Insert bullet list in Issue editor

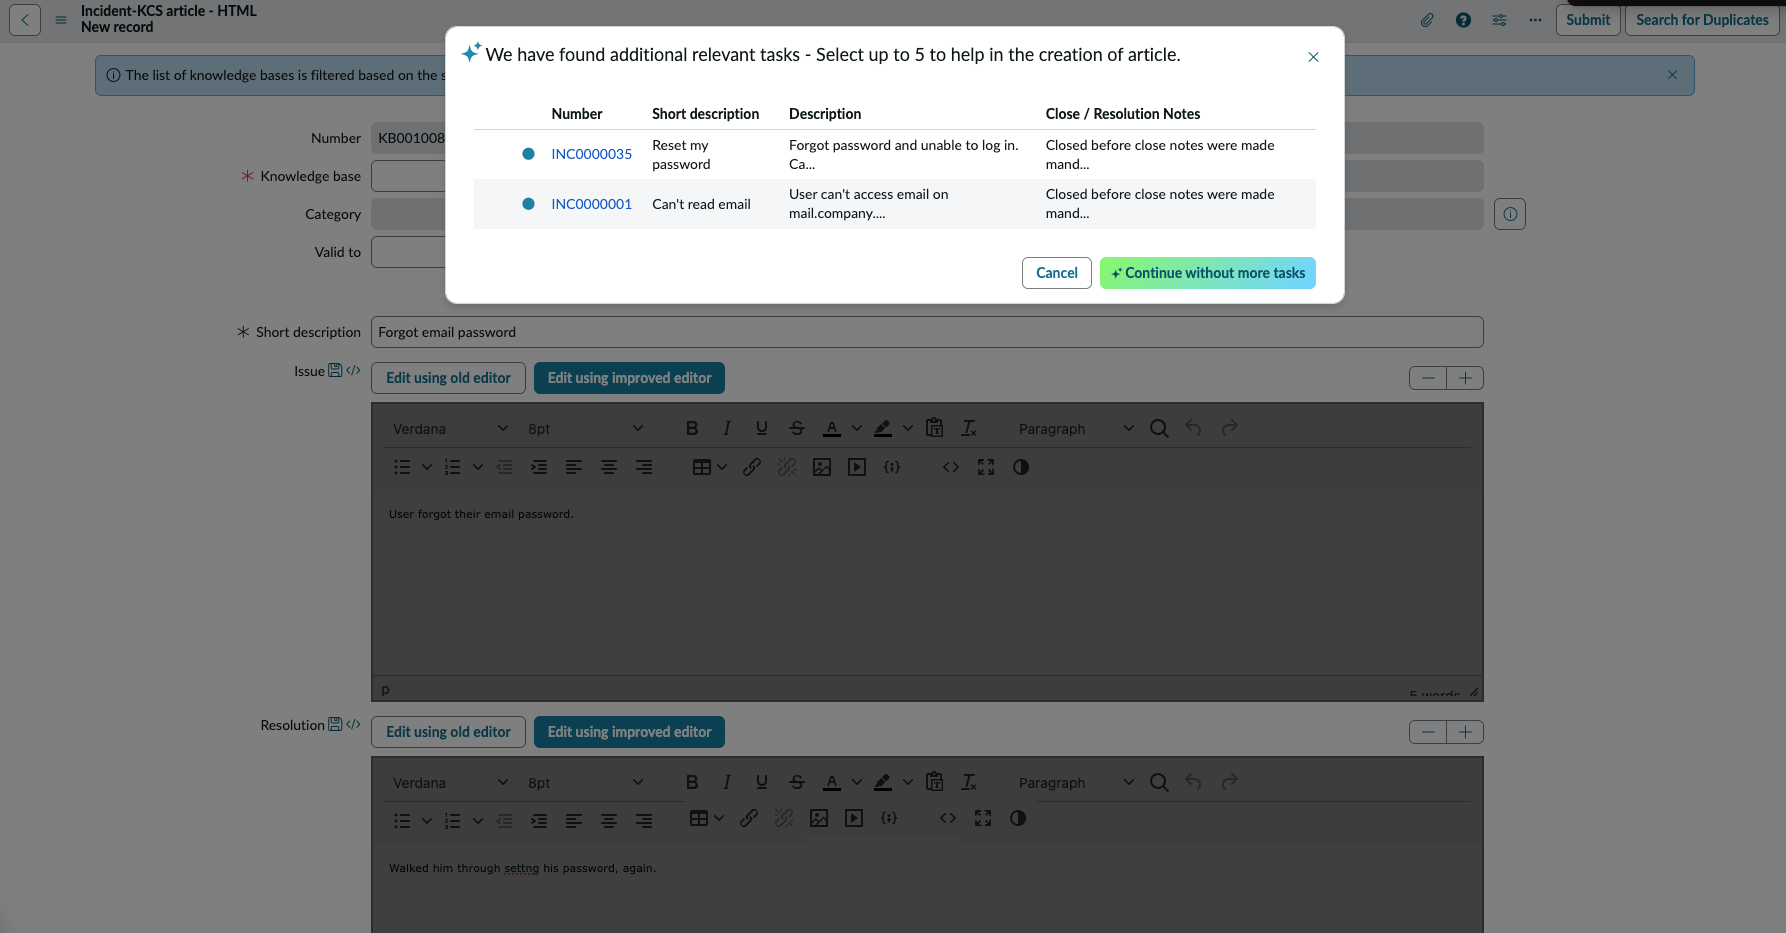click(402, 467)
